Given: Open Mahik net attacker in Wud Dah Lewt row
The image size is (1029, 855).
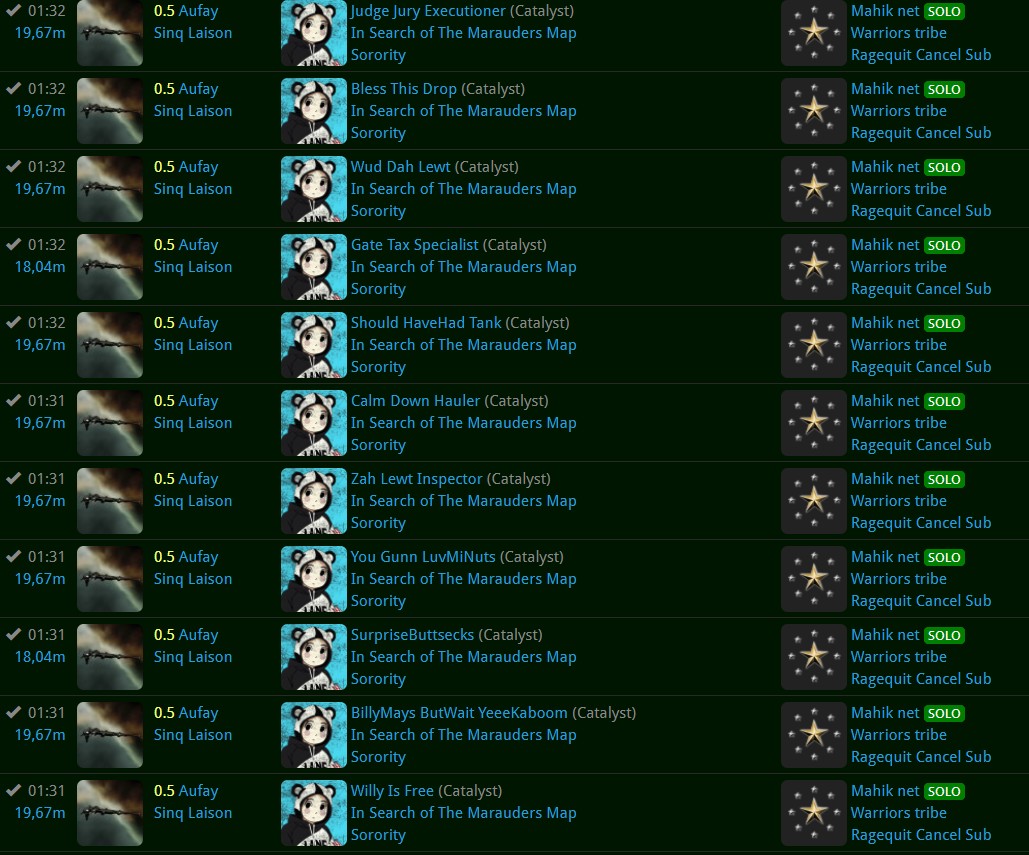Looking at the screenshot, I should pyautogui.click(x=885, y=167).
